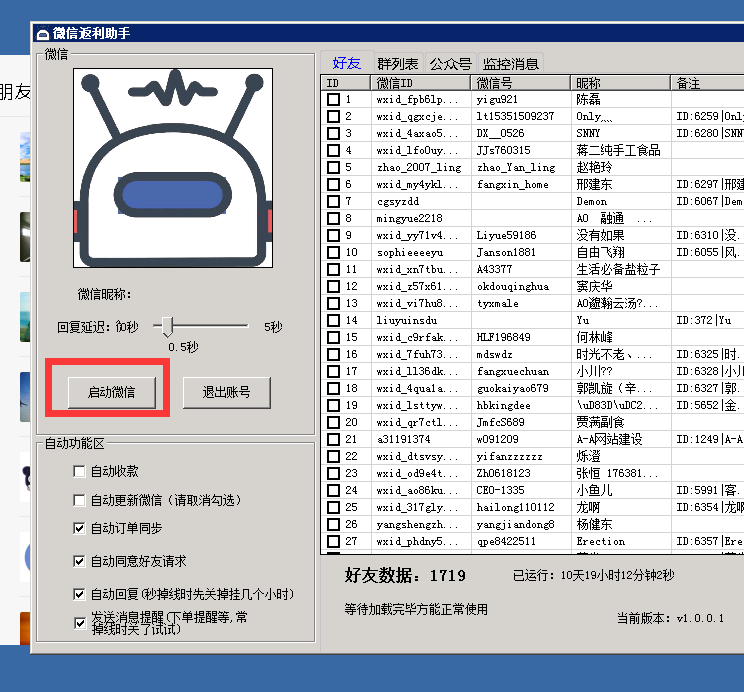Adjust the 回复延迟 slider handle

[x=167, y=326]
